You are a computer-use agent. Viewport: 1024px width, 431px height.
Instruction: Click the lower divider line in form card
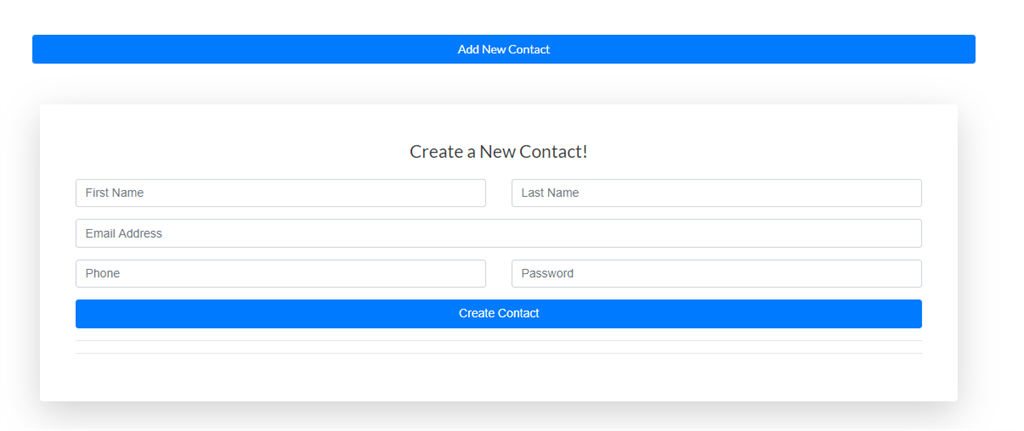[x=498, y=353]
